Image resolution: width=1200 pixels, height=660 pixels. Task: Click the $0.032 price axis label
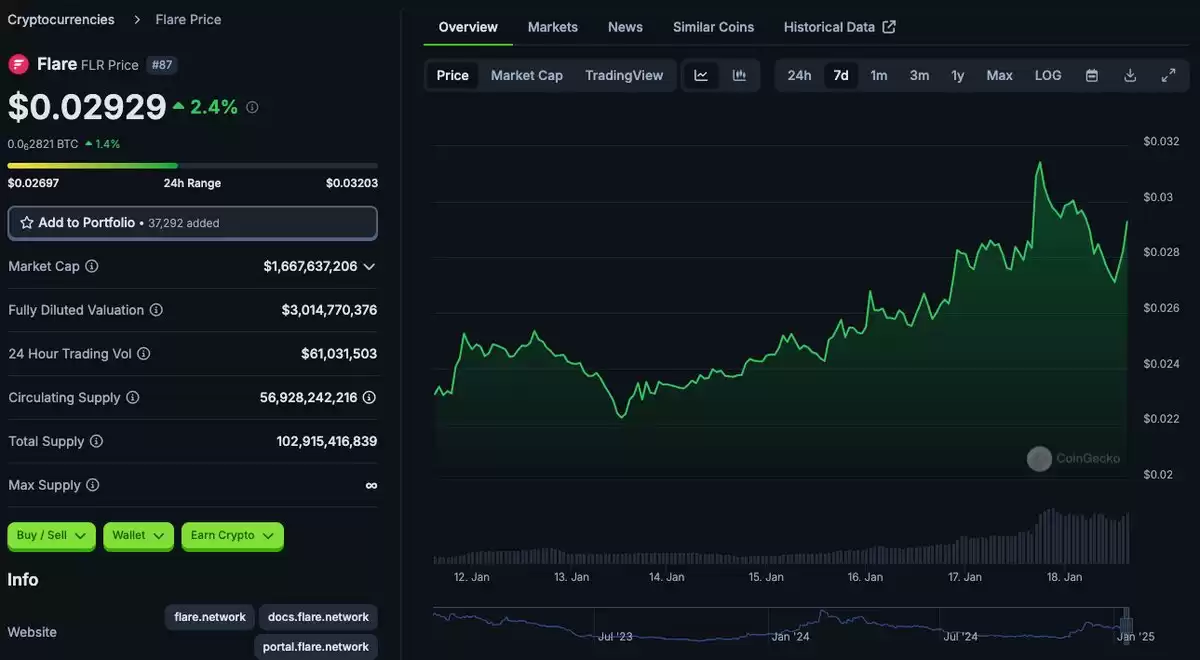pos(1162,142)
